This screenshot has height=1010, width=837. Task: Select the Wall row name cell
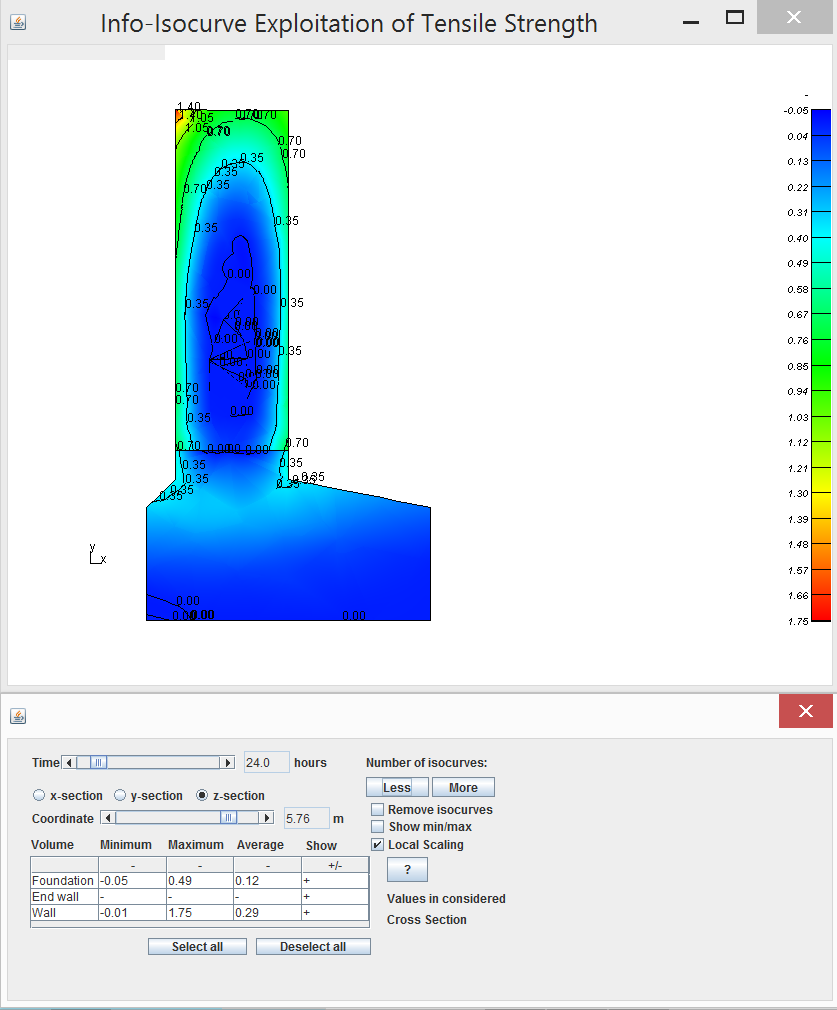click(x=64, y=913)
